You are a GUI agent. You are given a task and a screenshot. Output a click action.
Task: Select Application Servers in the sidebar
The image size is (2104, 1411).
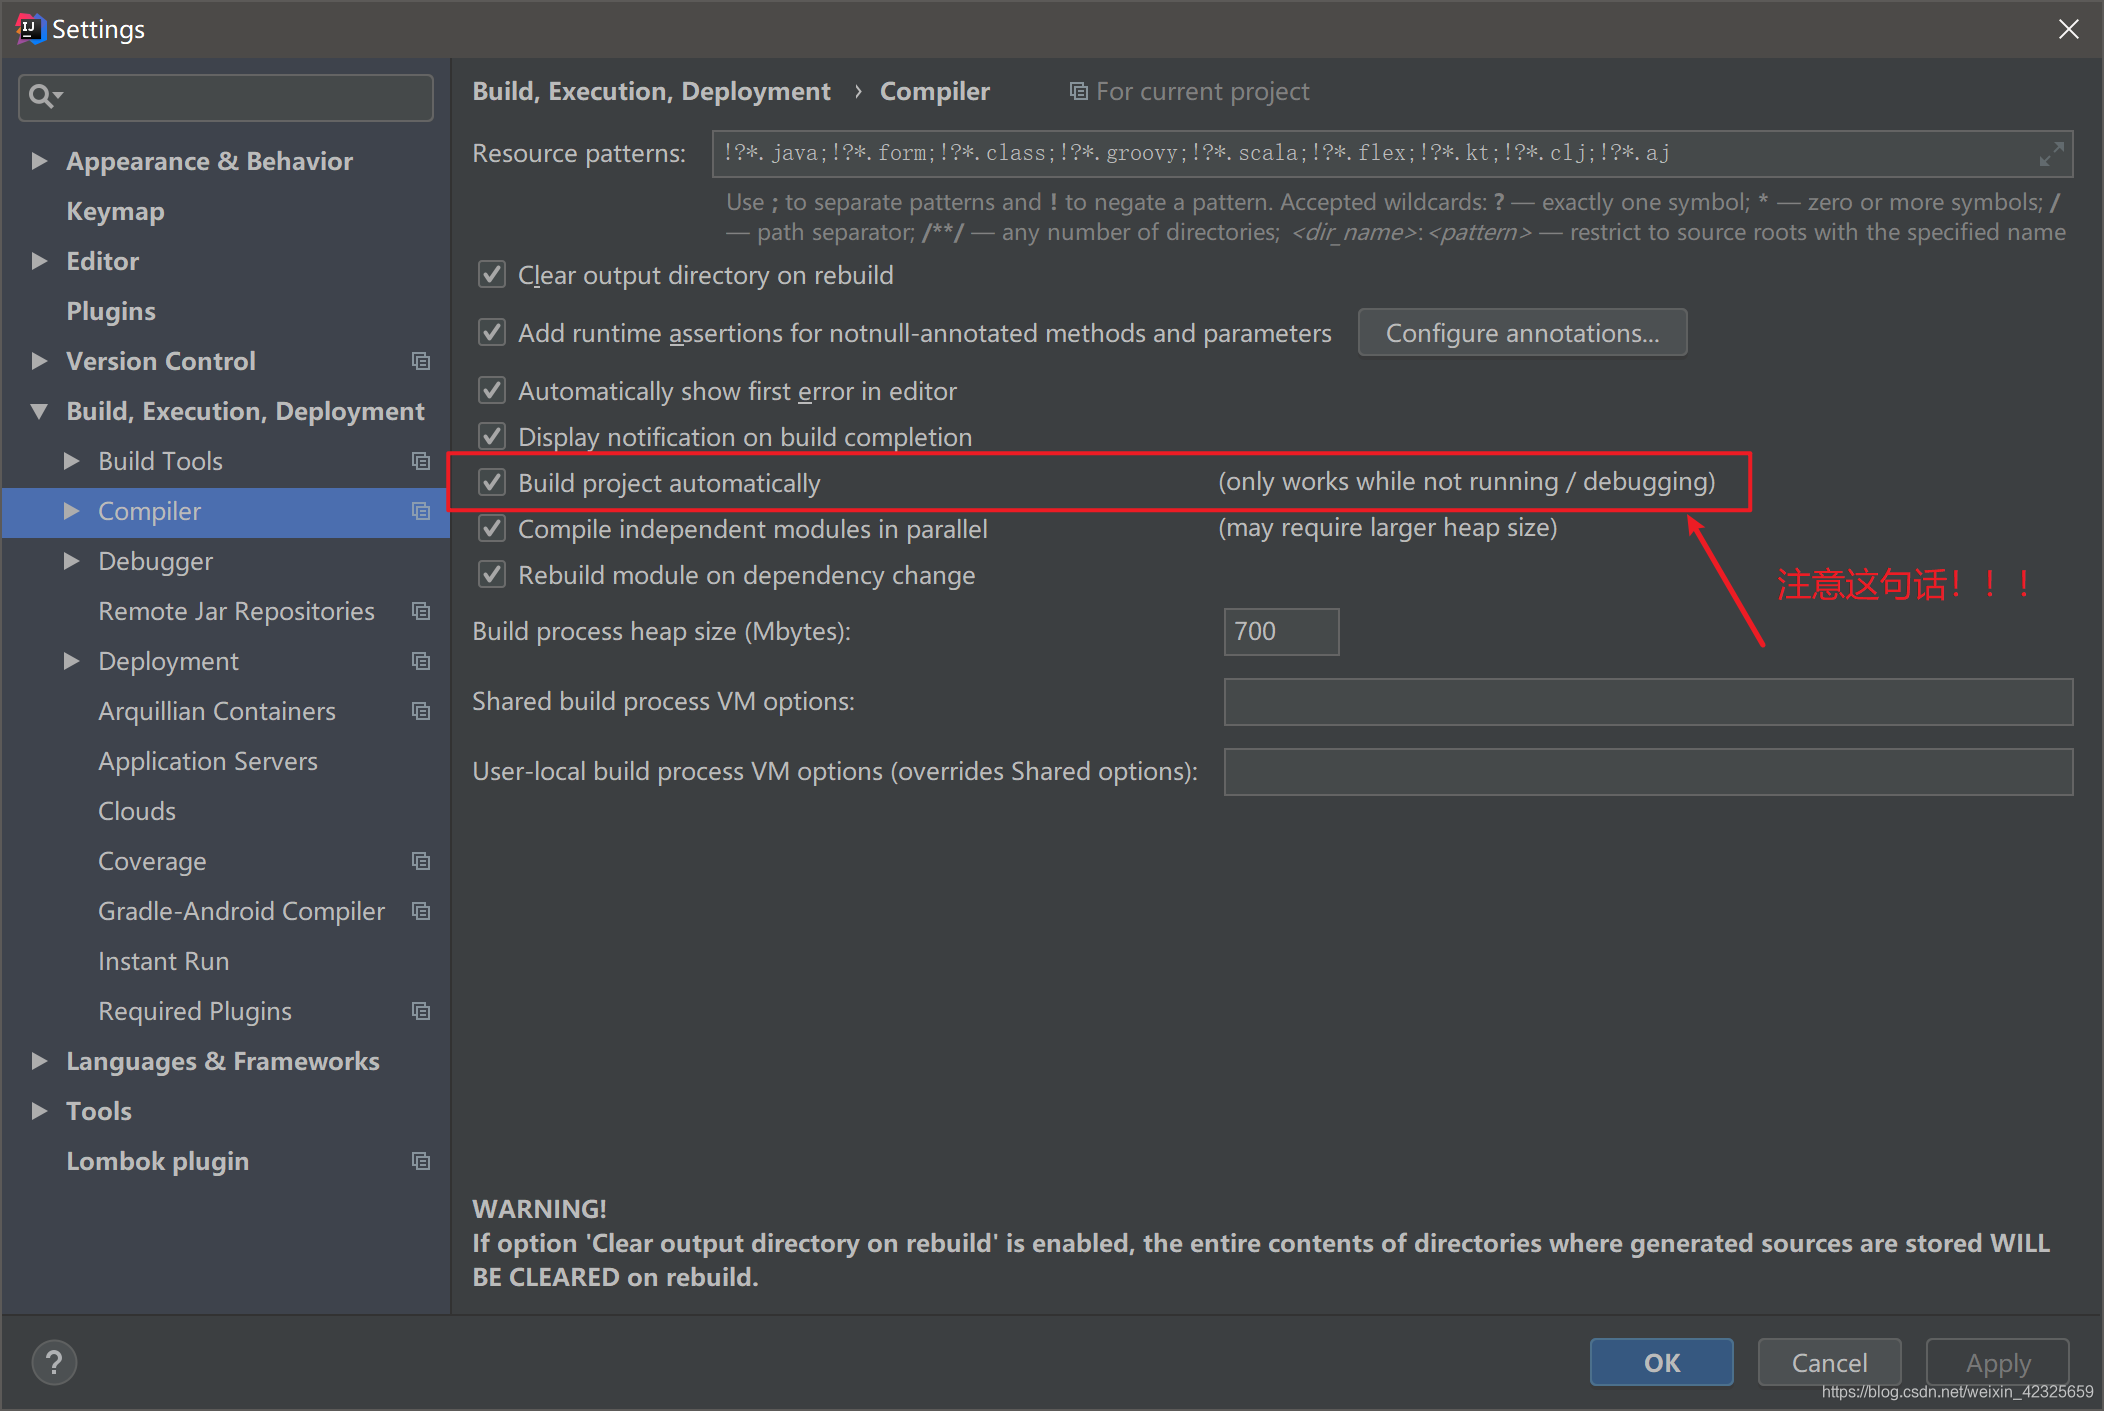pos(207,761)
